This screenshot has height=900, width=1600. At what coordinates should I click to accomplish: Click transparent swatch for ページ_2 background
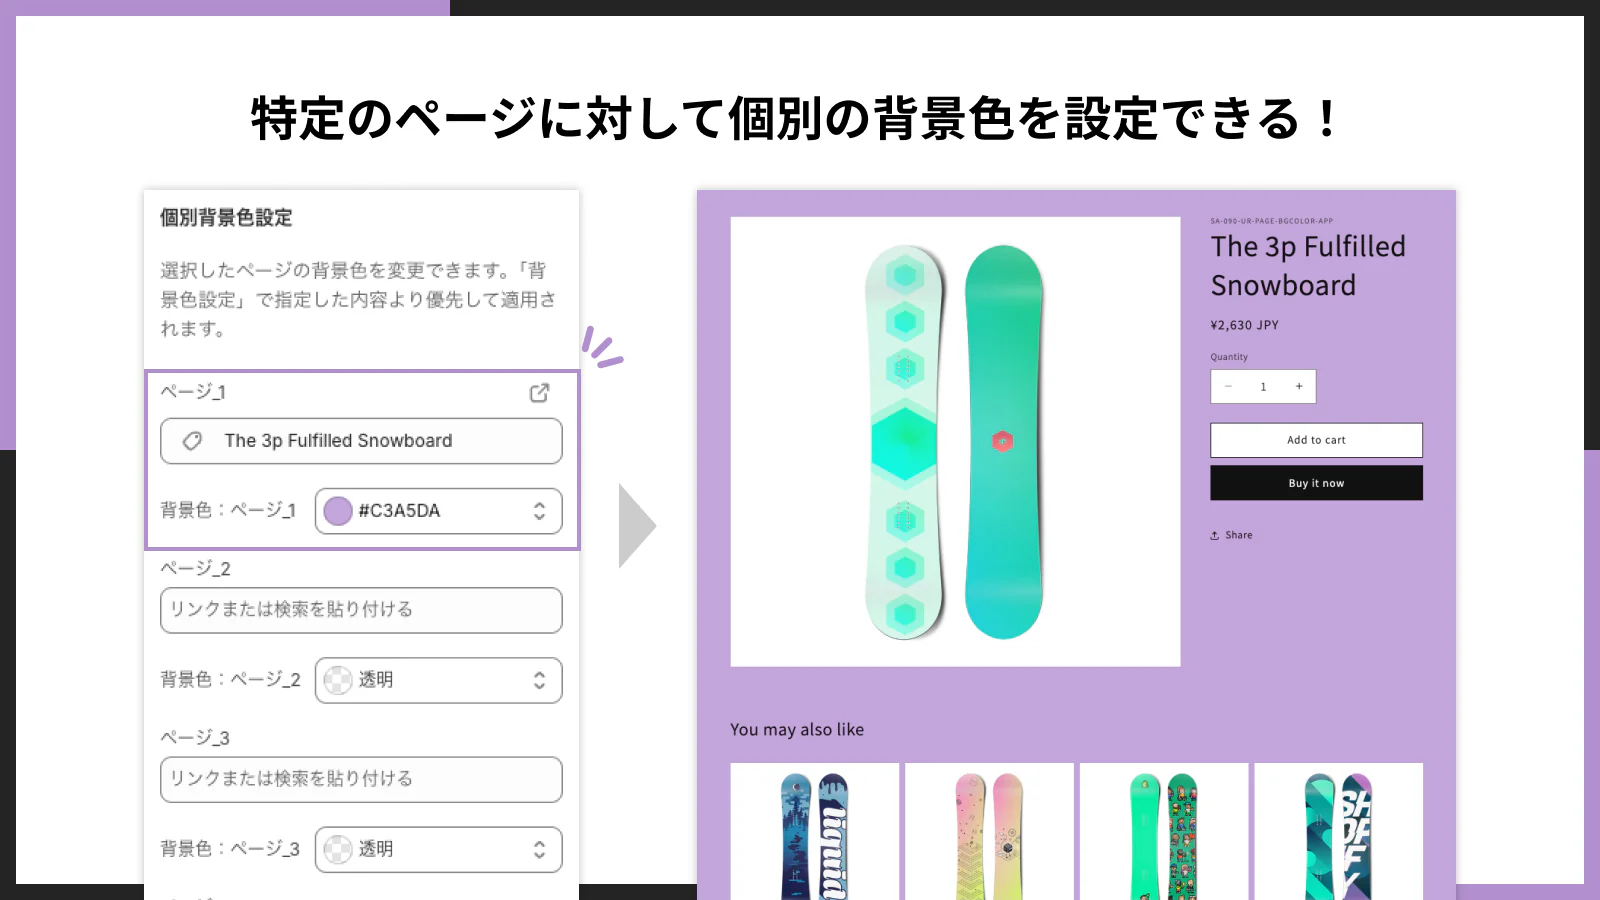[x=338, y=680]
